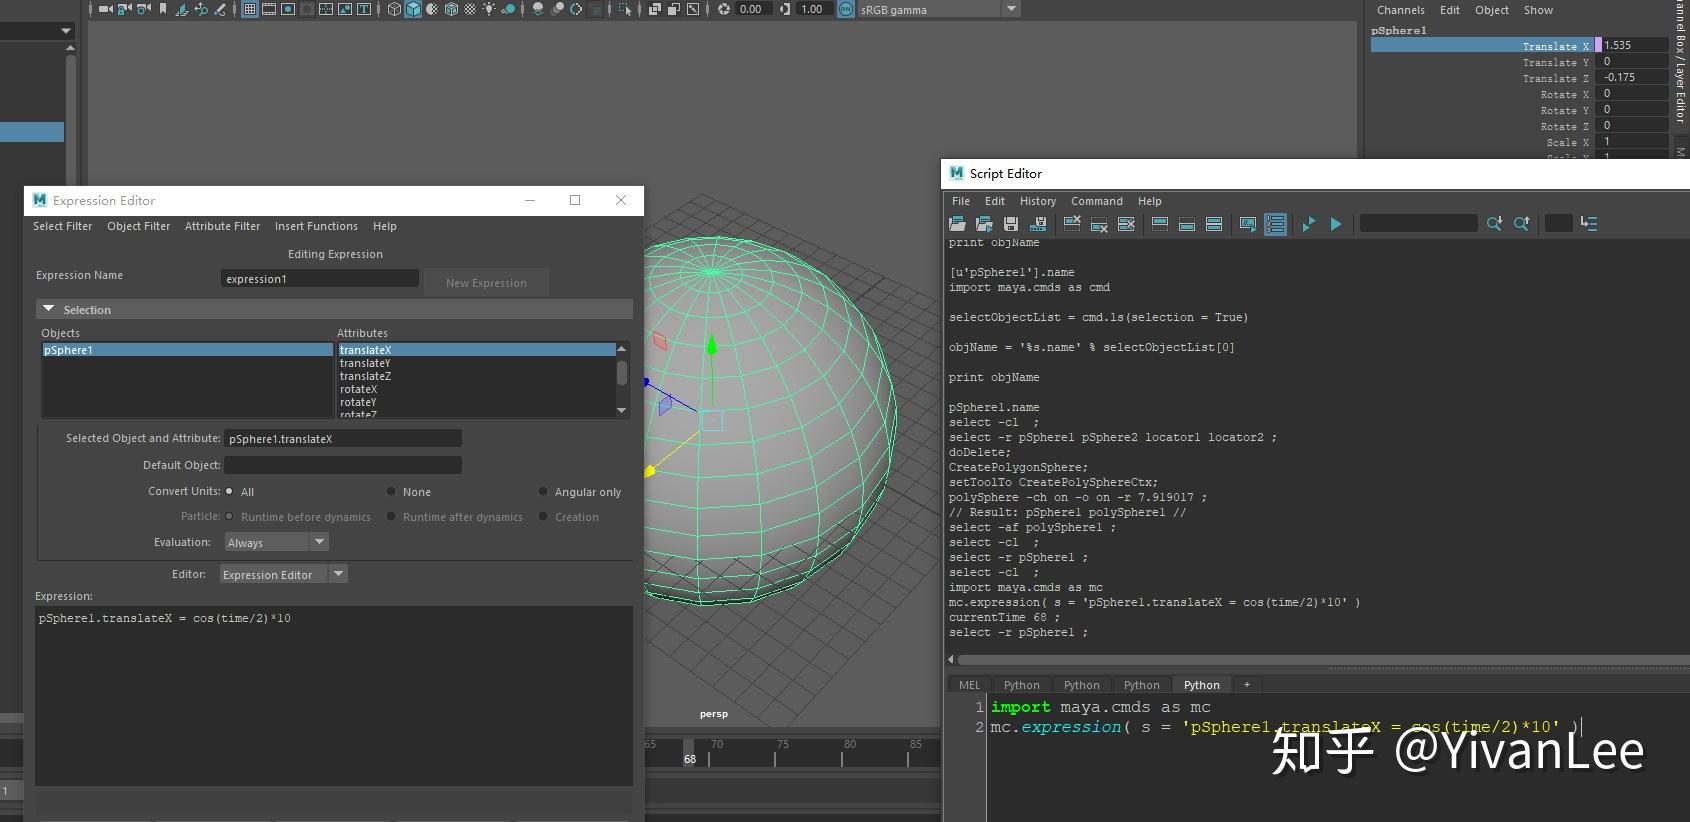Open the Show menu in Channel Box
Image resolution: width=1690 pixels, height=822 pixels.
1538,10
